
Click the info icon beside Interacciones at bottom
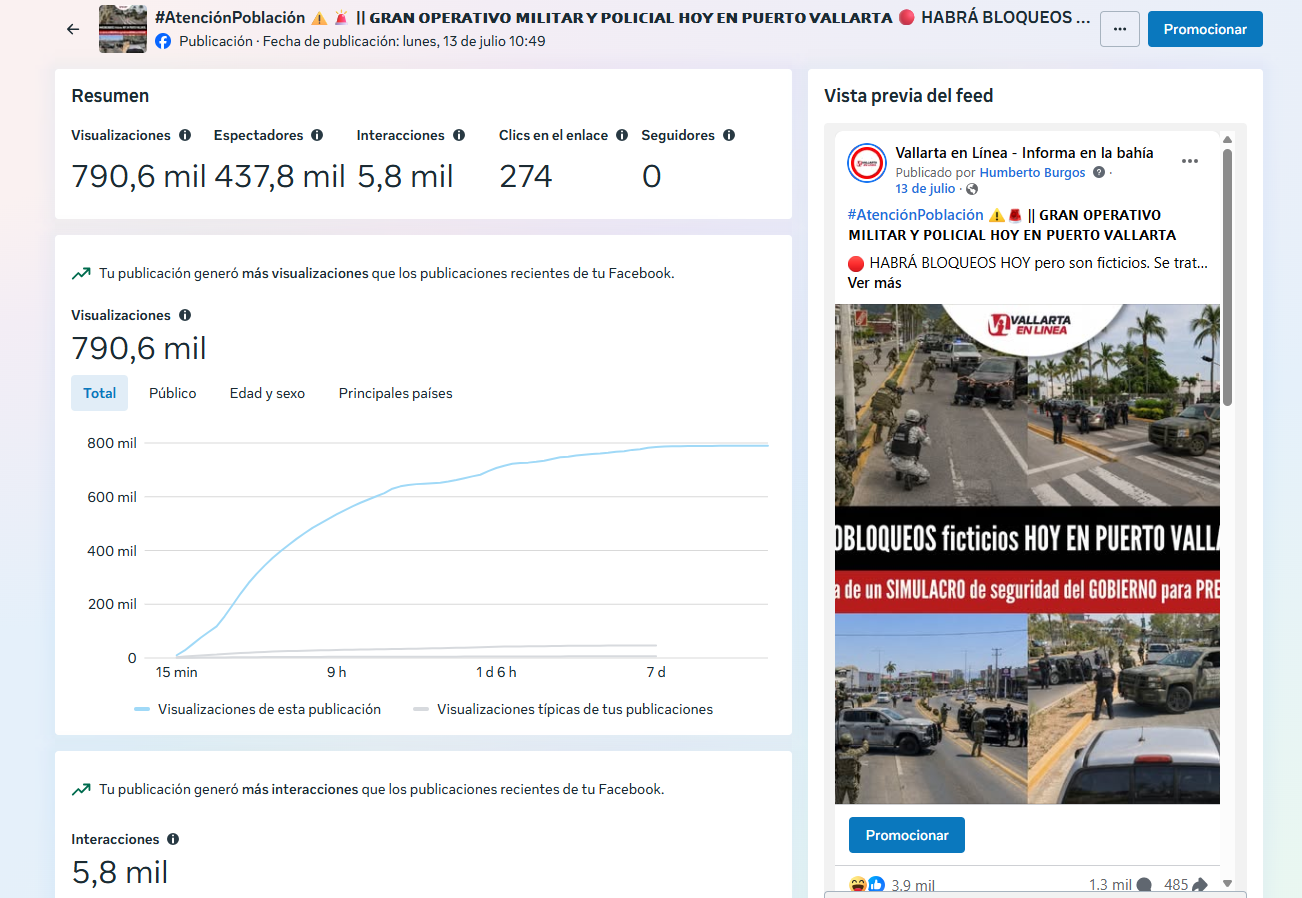click(173, 839)
